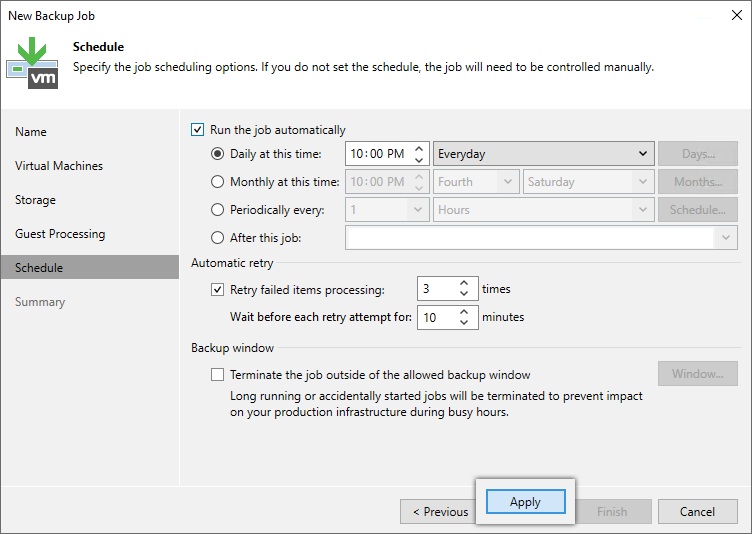Viewport: 752px width, 534px height.
Task: Click the 'Wait before each retry attempt for:' label
Action: click(x=321, y=317)
